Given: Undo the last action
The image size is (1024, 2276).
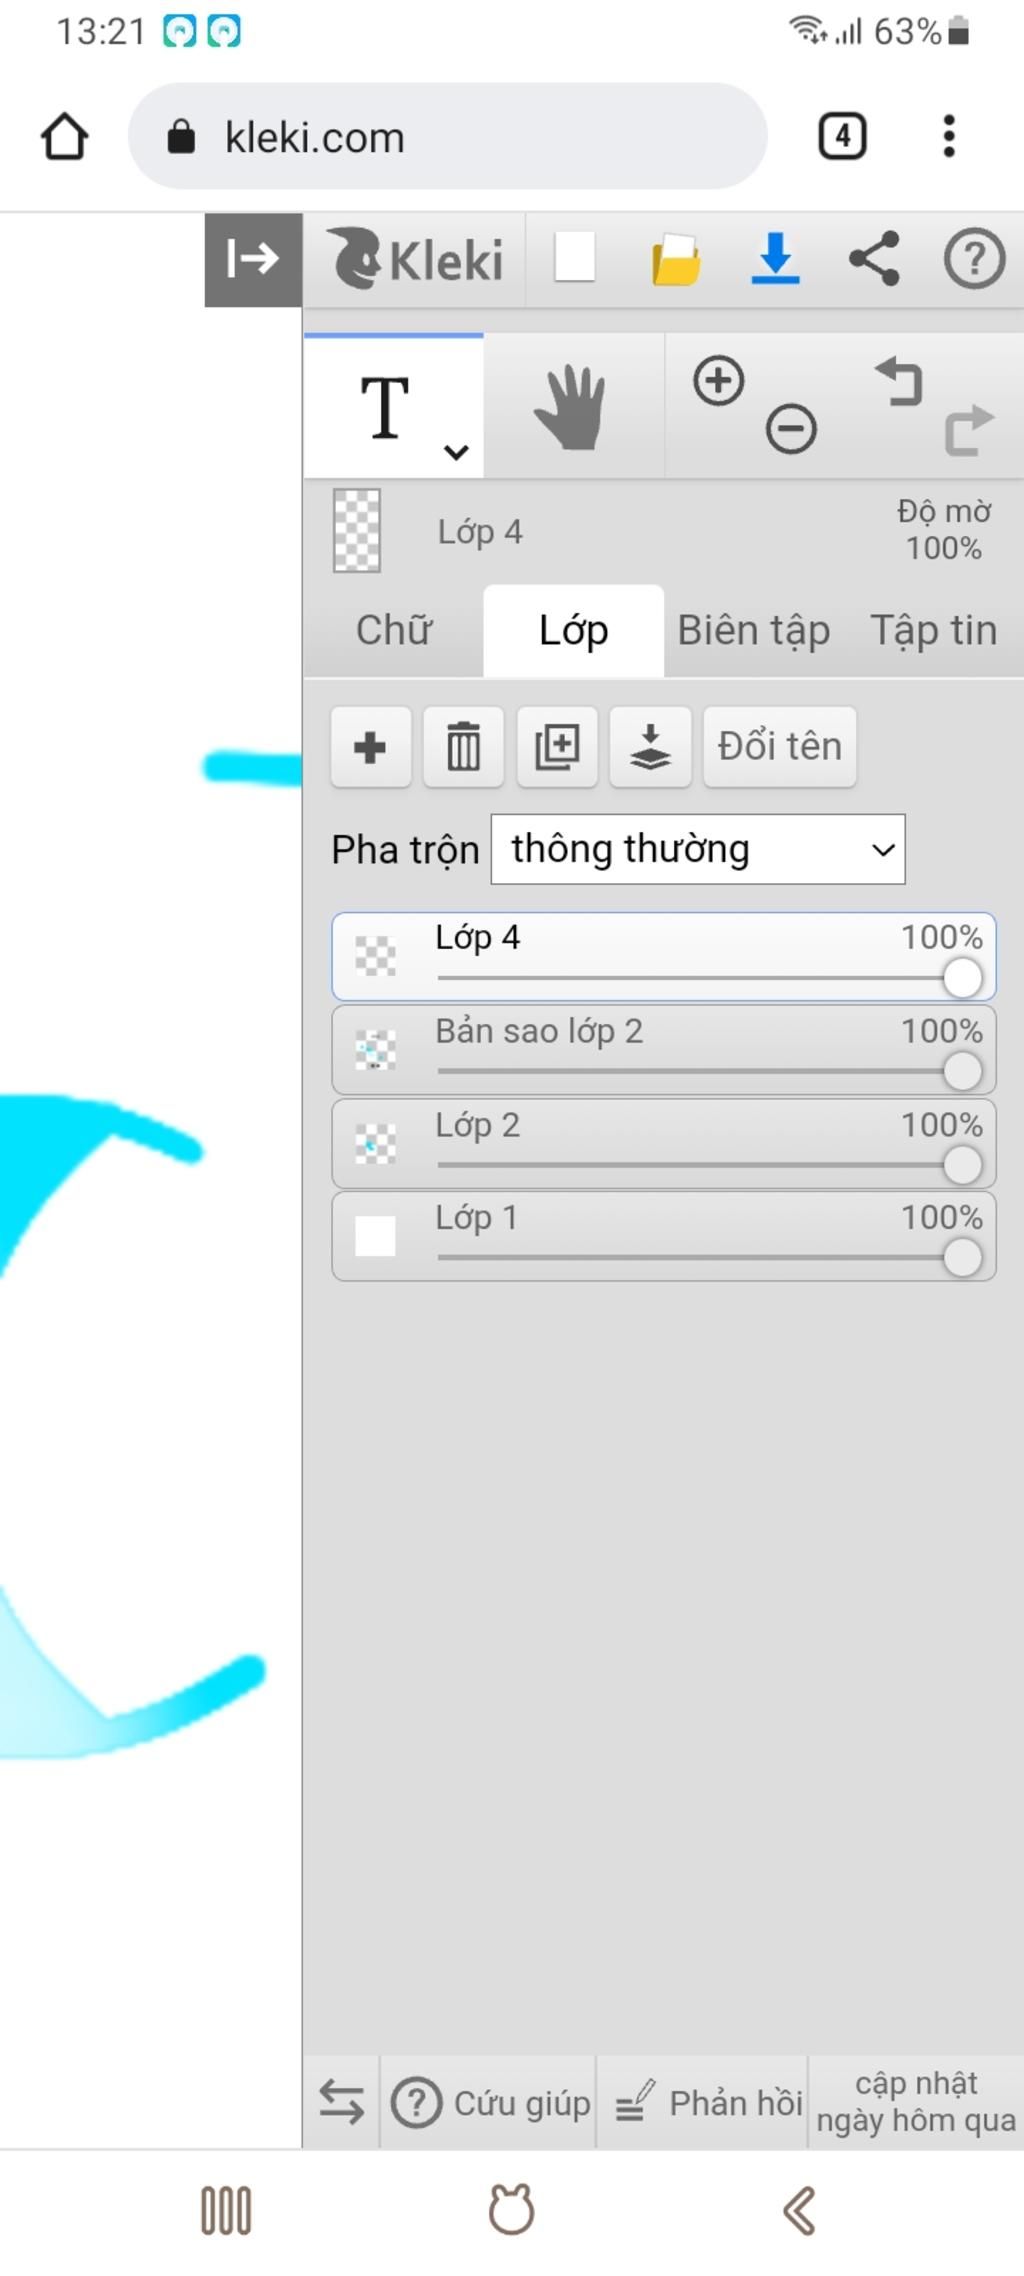Looking at the screenshot, I should (899, 381).
